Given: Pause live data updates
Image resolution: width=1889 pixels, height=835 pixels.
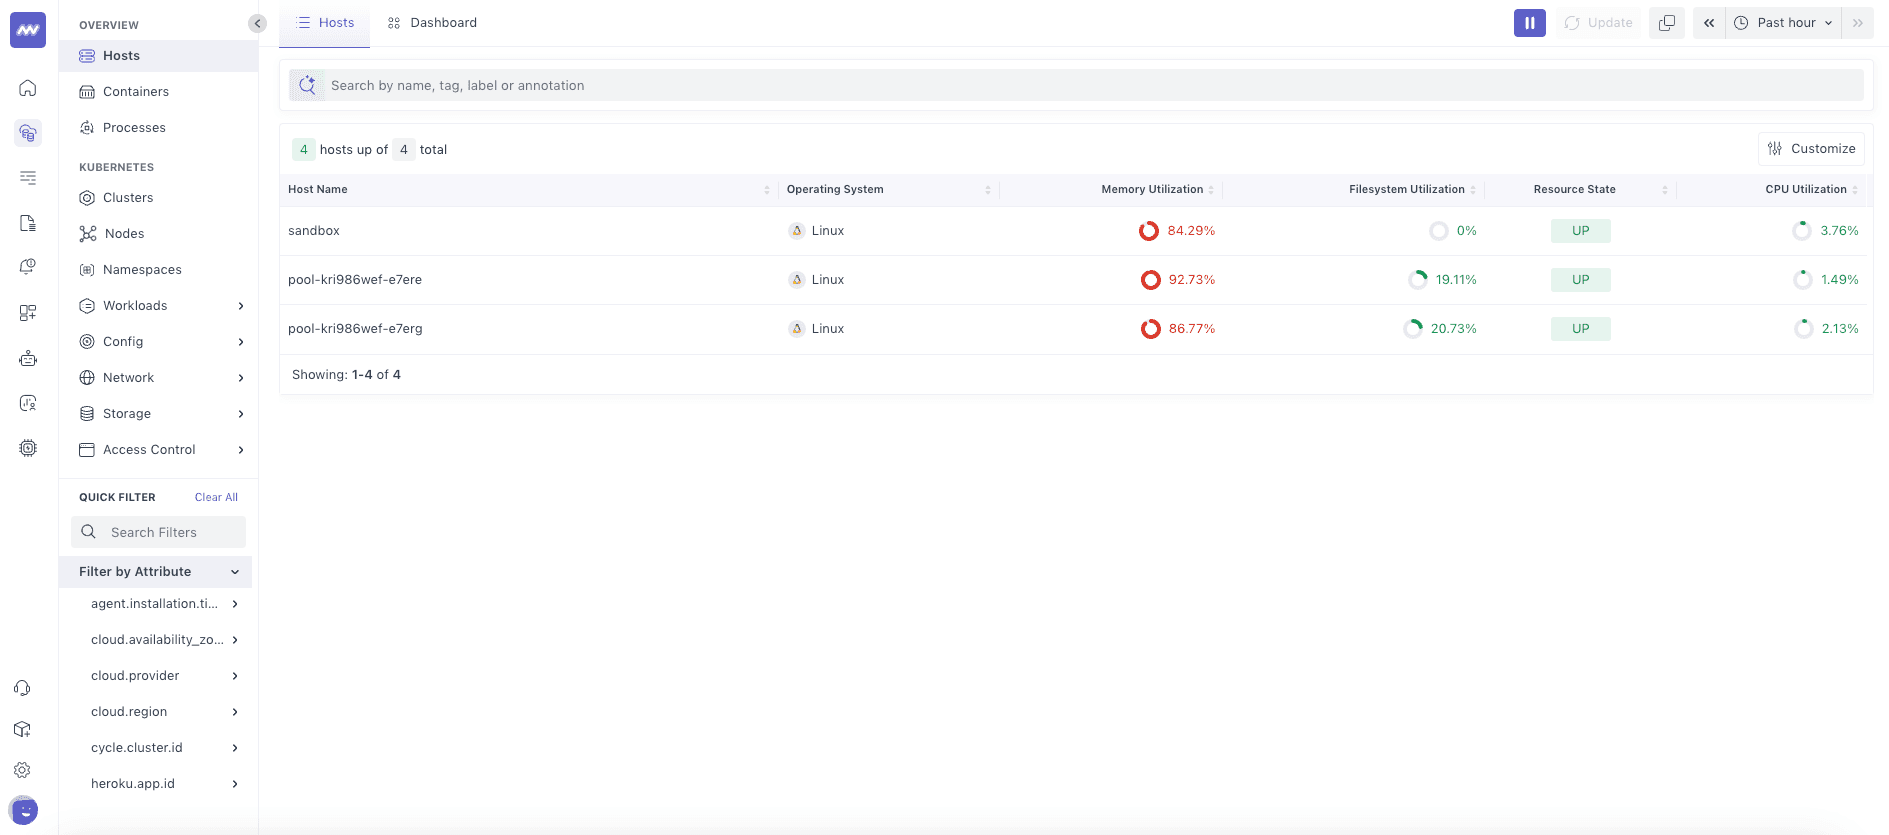Looking at the screenshot, I should pyautogui.click(x=1529, y=23).
